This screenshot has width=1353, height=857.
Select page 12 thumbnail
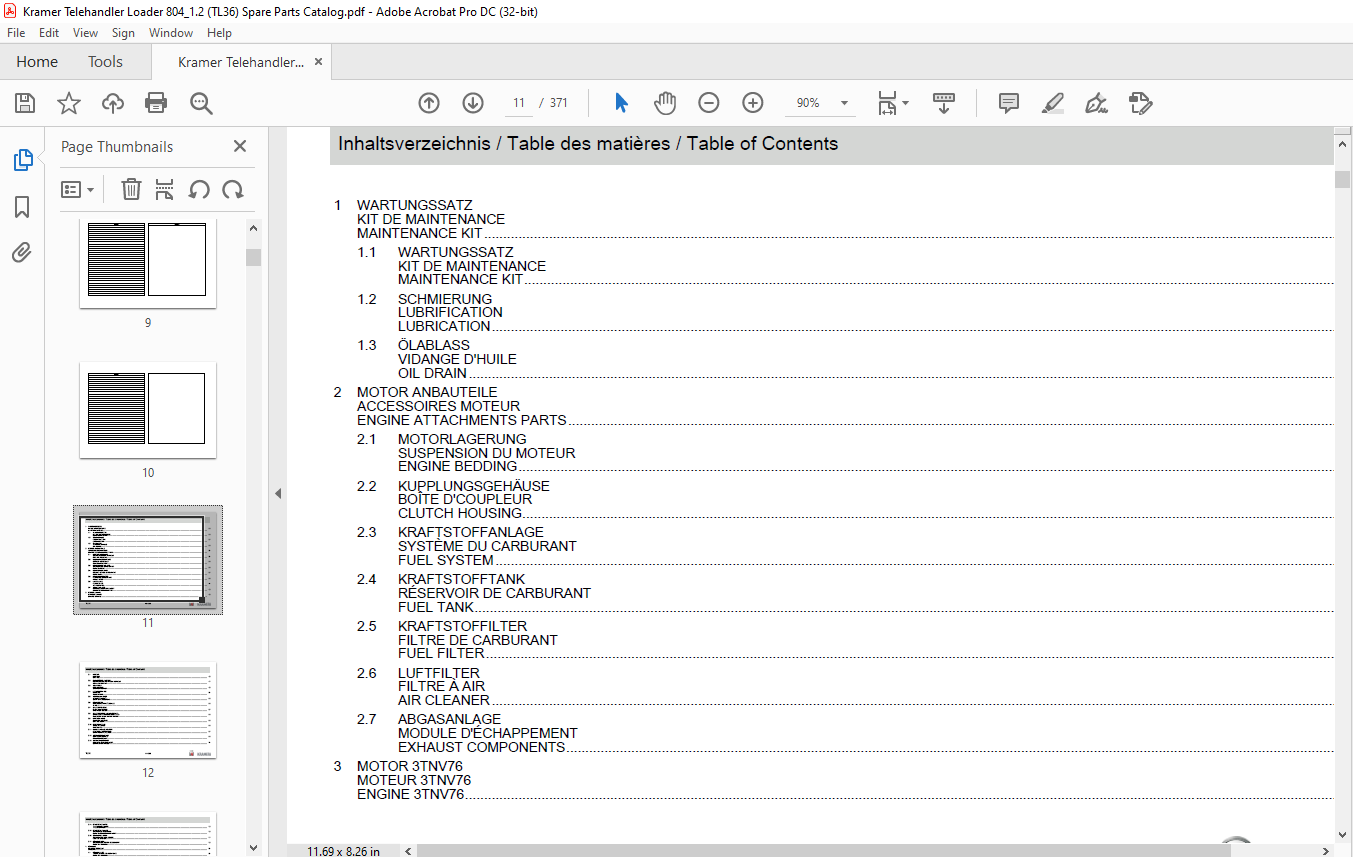pos(148,710)
